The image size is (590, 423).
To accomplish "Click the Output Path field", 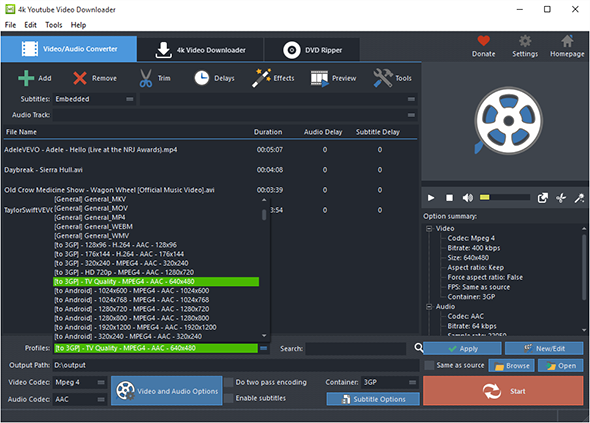I will pyautogui.click(x=236, y=365).
